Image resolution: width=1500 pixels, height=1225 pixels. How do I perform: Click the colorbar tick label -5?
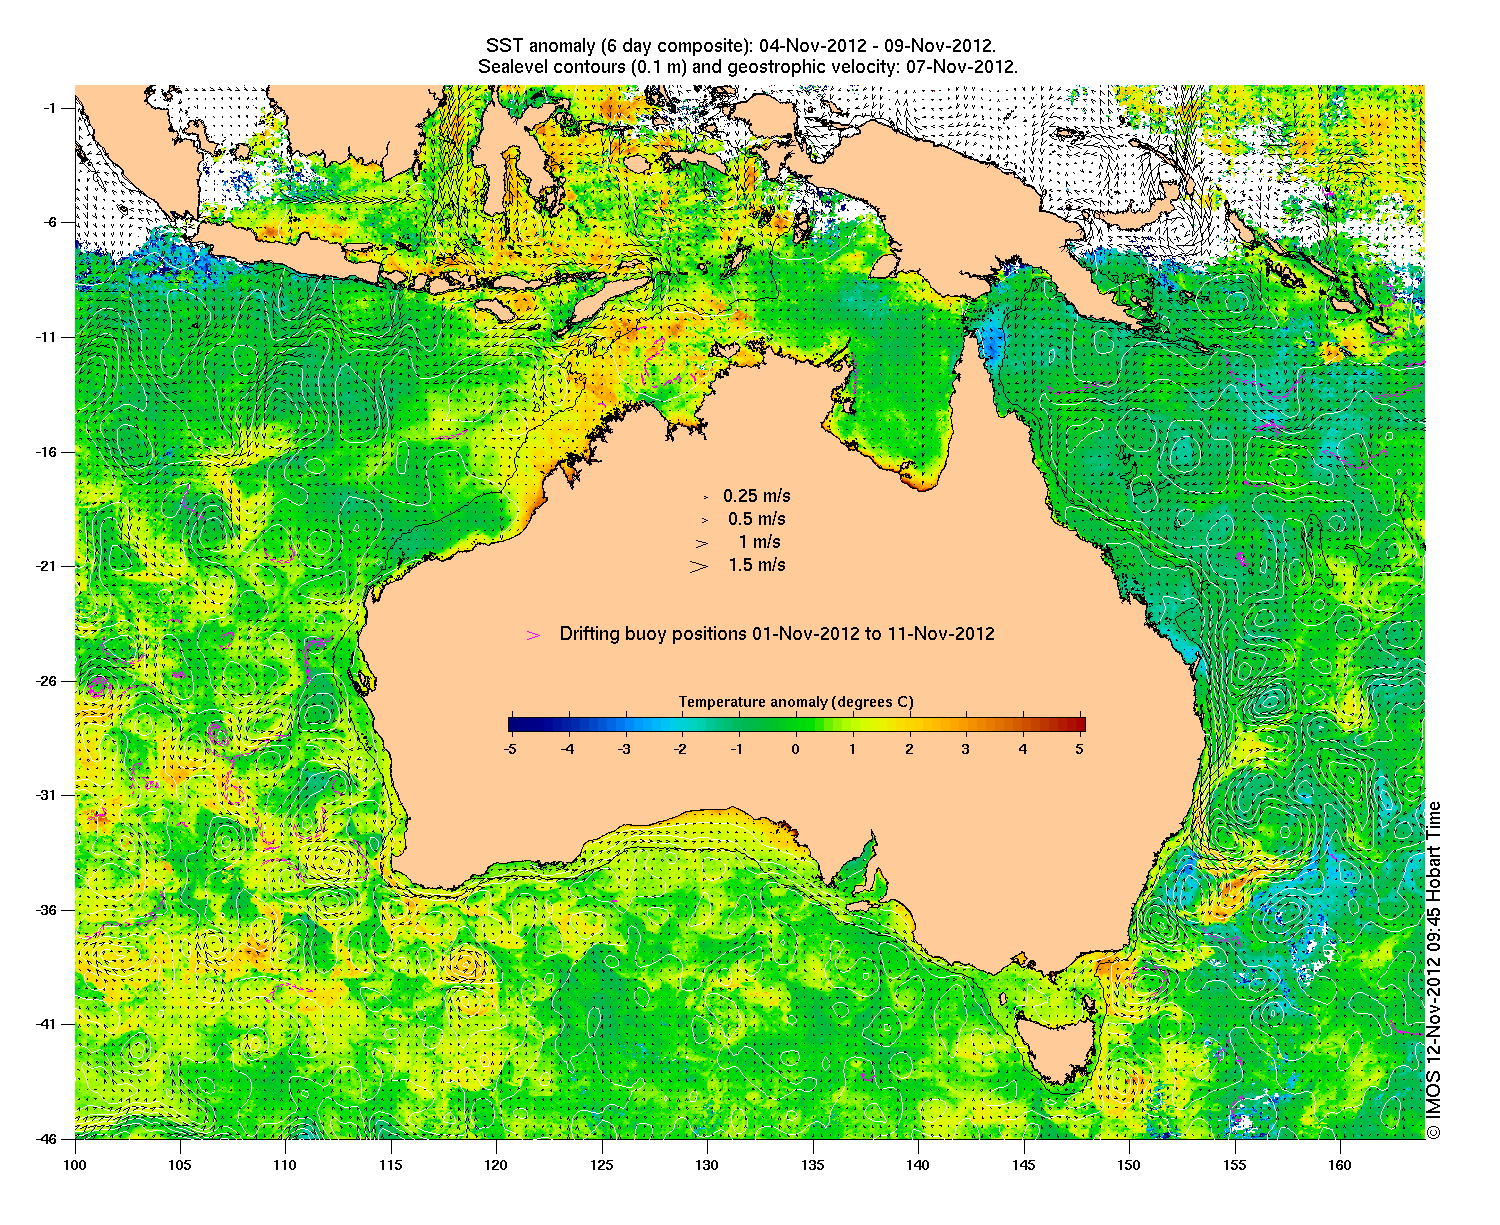[510, 748]
